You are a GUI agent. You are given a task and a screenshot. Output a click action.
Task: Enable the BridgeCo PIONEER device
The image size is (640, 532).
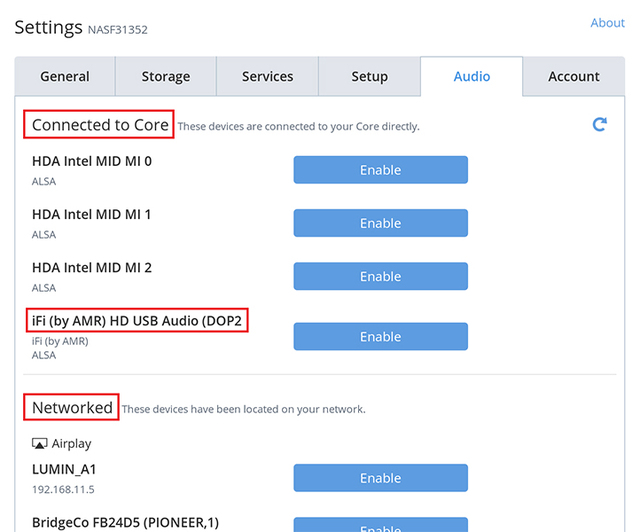coord(380,525)
